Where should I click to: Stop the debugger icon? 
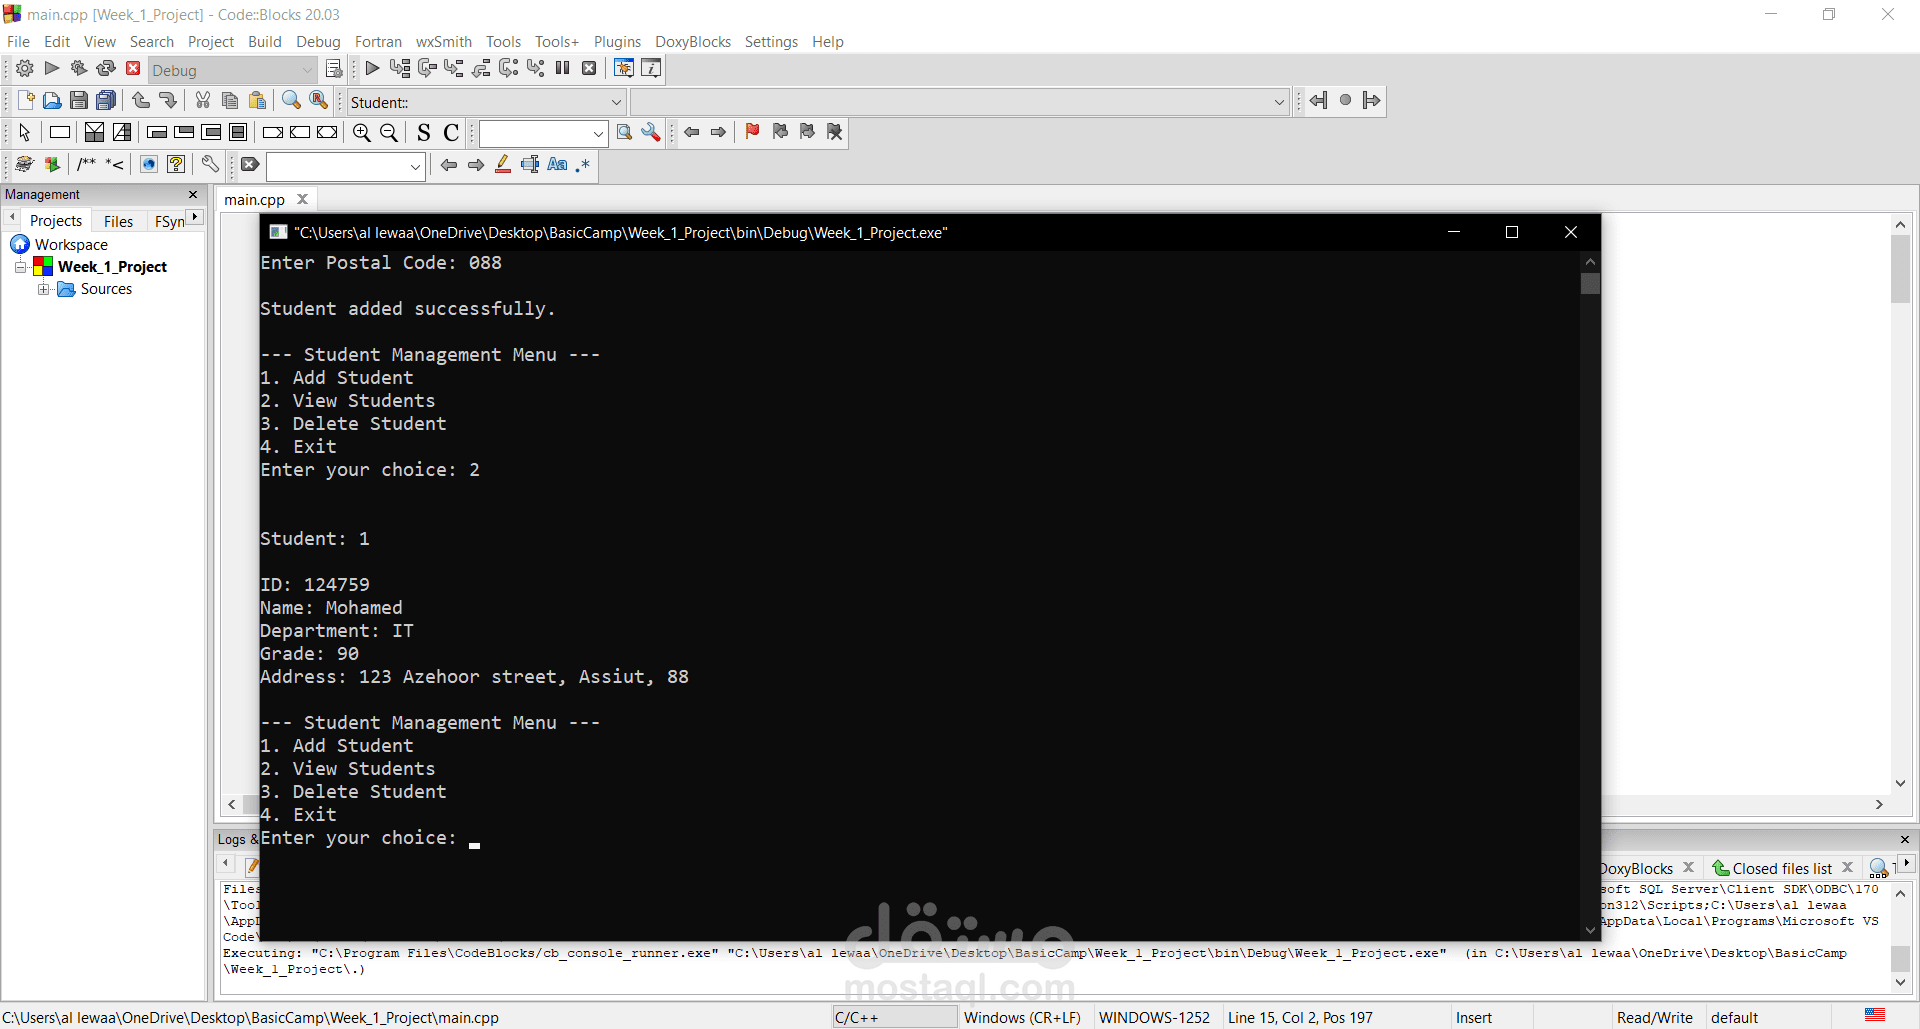[x=590, y=69]
